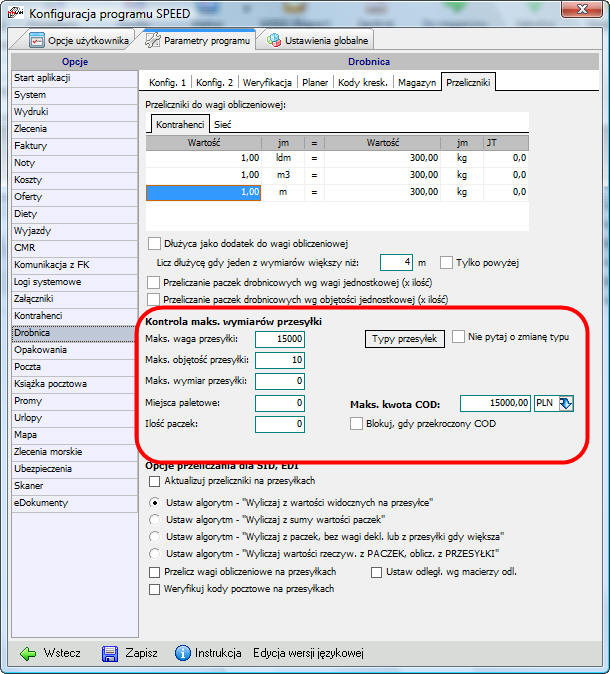The width and height of the screenshot is (610, 674).
Task: Click the ldm unit cell
Action: pyautogui.click(x=283, y=158)
